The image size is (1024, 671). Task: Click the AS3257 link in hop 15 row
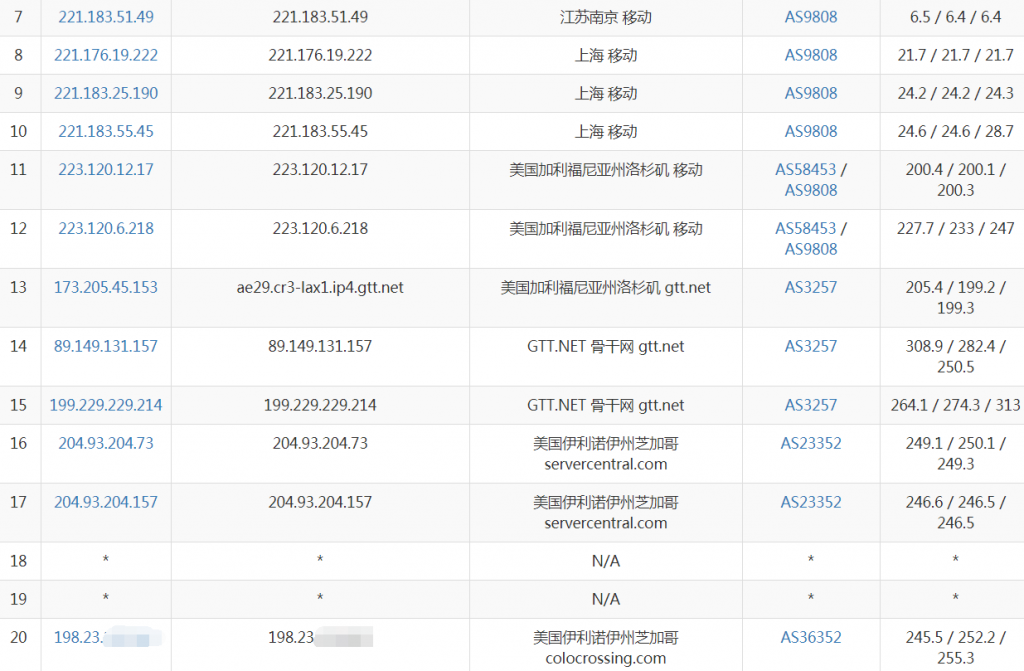tap(810, 405)
